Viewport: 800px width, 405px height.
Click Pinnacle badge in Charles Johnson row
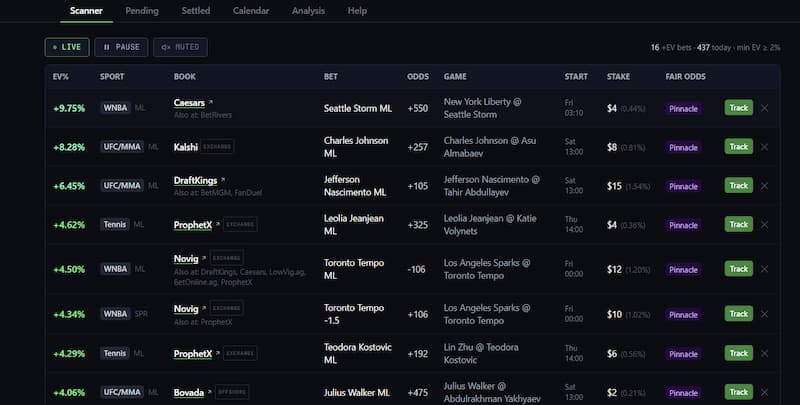(683, 147)
